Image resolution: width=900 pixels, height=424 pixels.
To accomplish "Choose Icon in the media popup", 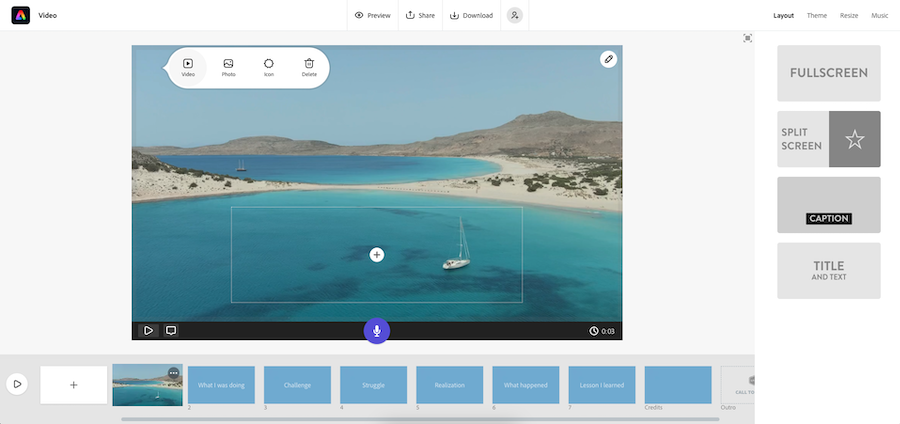I will [x=269, y=68].
